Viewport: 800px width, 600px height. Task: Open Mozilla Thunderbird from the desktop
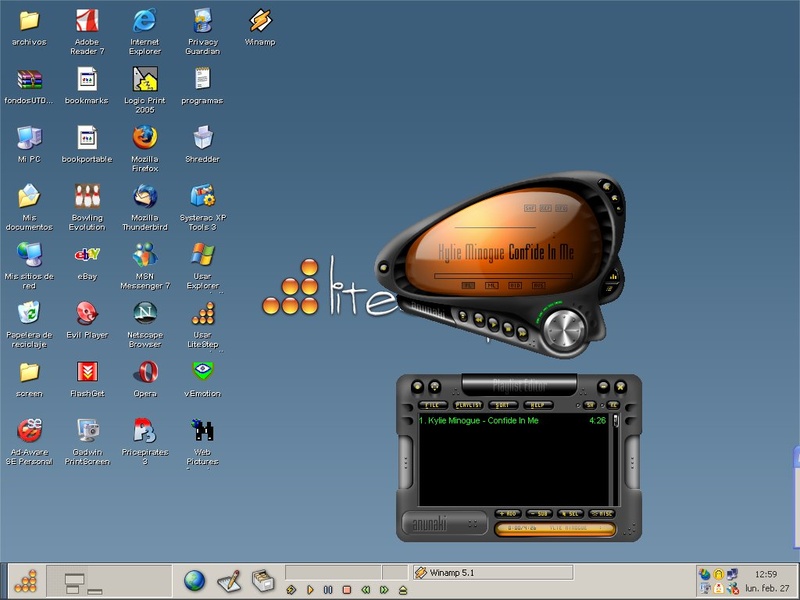(145, 196)
